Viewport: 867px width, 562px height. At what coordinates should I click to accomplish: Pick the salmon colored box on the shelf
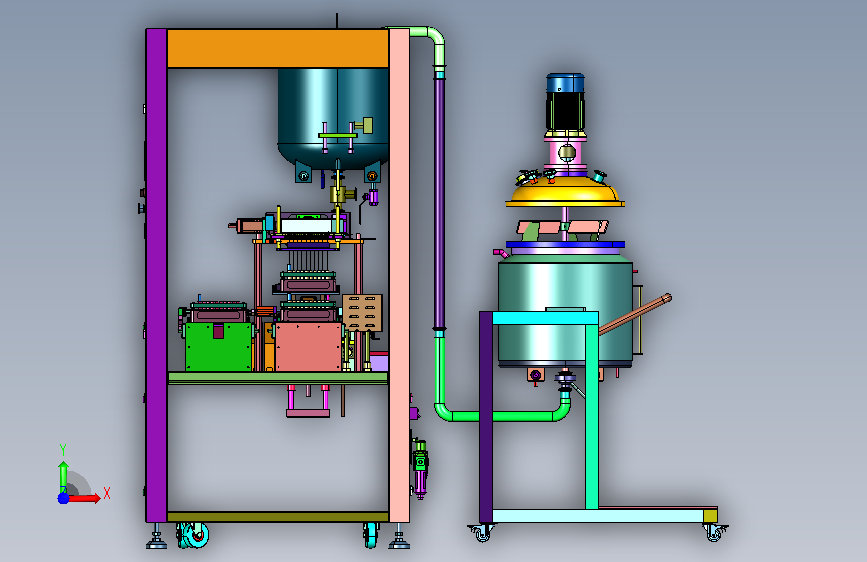coord(309,347)
